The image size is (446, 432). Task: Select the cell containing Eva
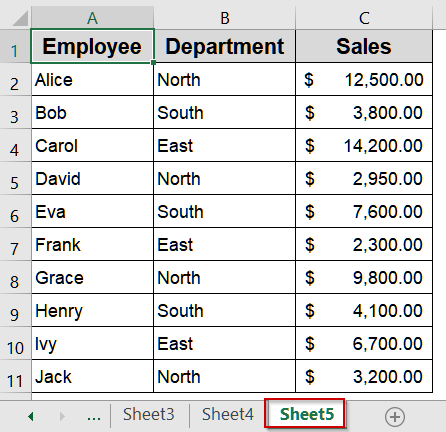(92, 211)
